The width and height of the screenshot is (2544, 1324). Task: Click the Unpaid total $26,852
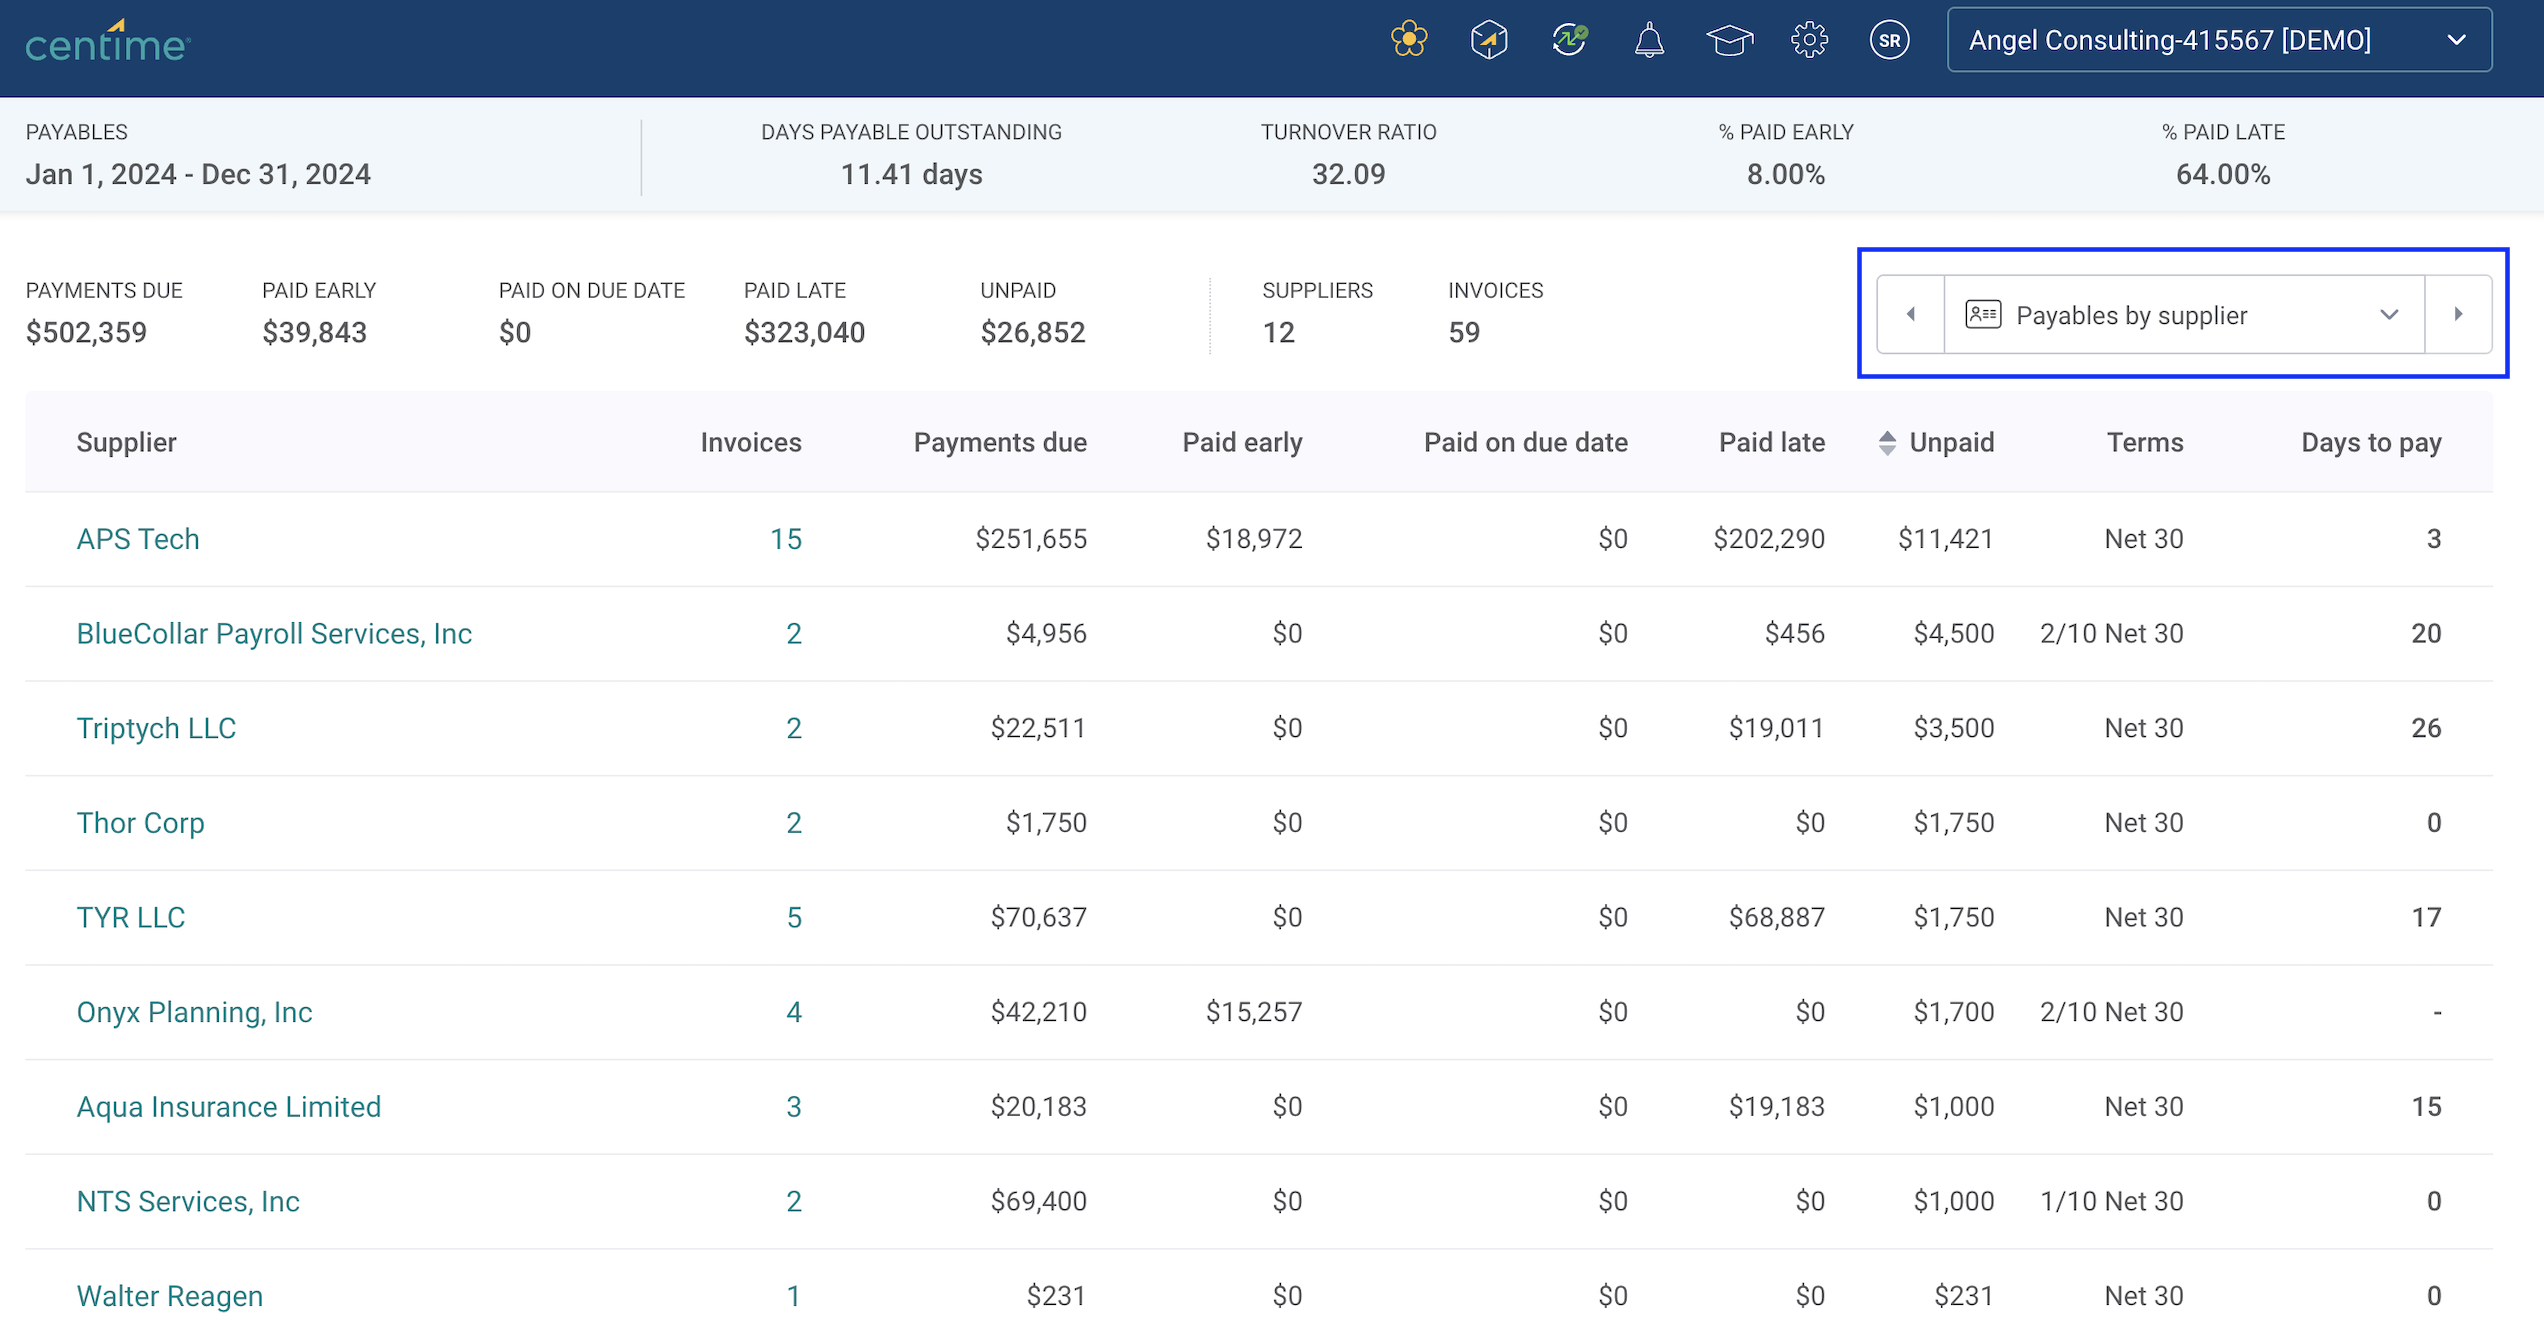point(1032,332)
